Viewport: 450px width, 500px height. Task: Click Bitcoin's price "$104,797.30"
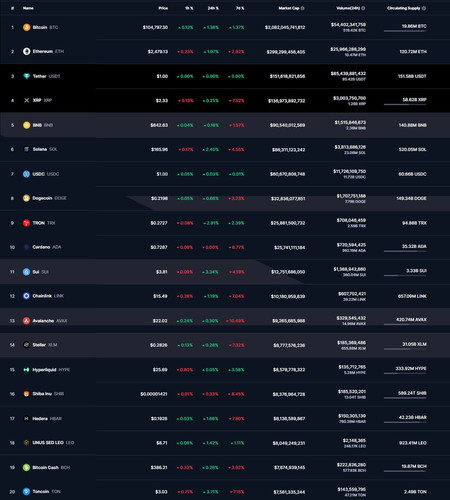(155, 27)
